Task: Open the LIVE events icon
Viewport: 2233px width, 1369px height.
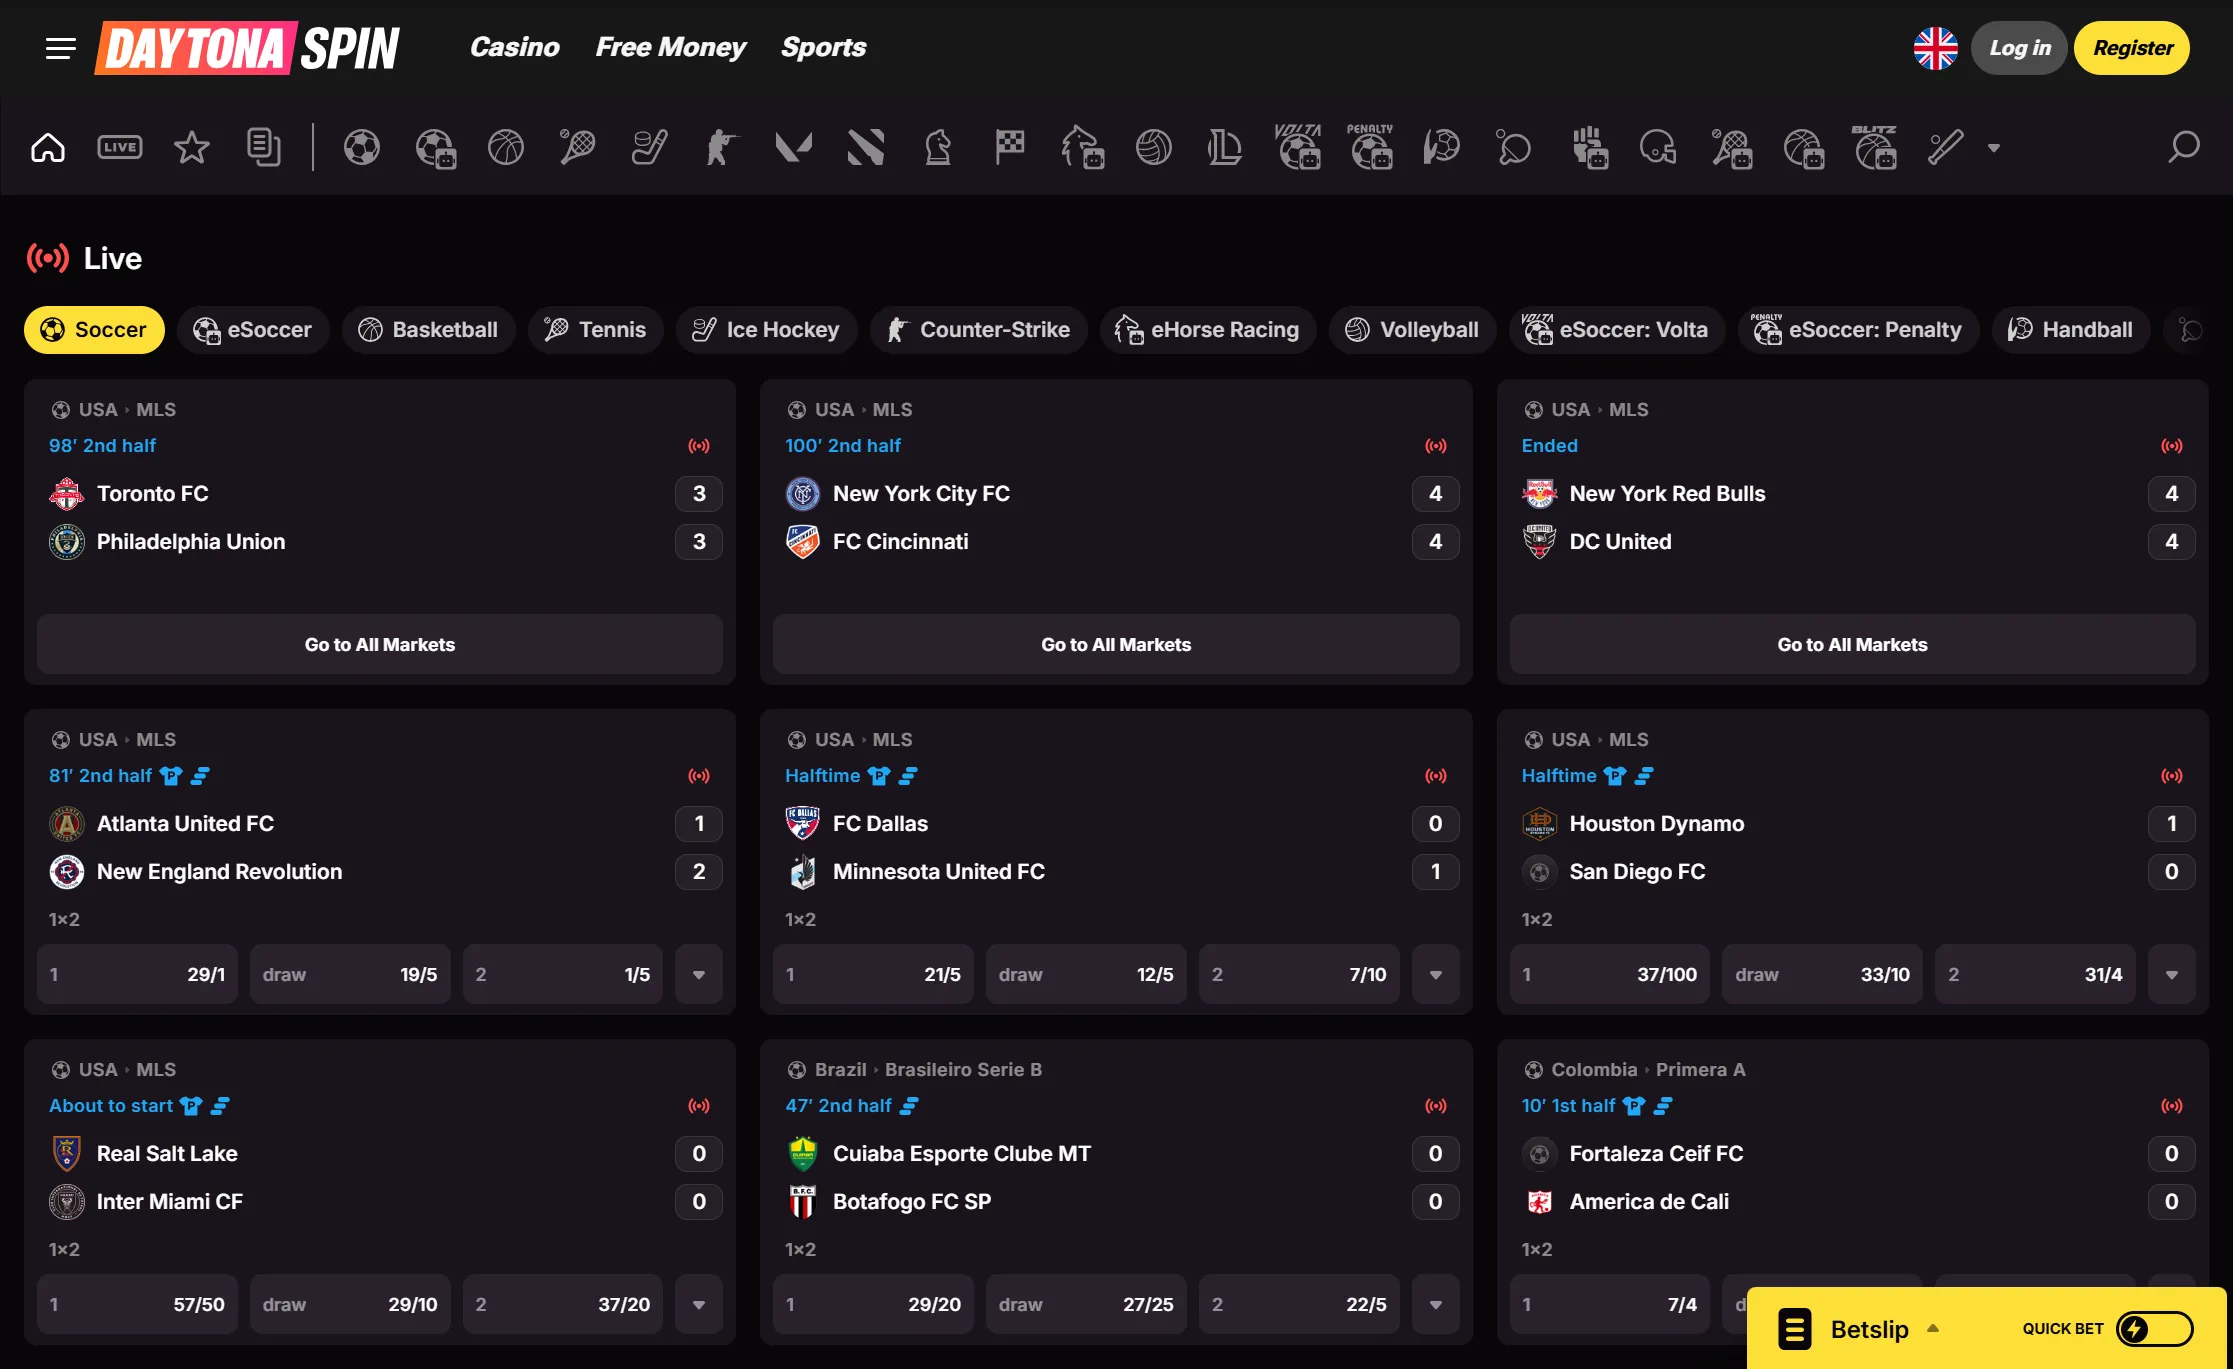Action: [120, 148]
